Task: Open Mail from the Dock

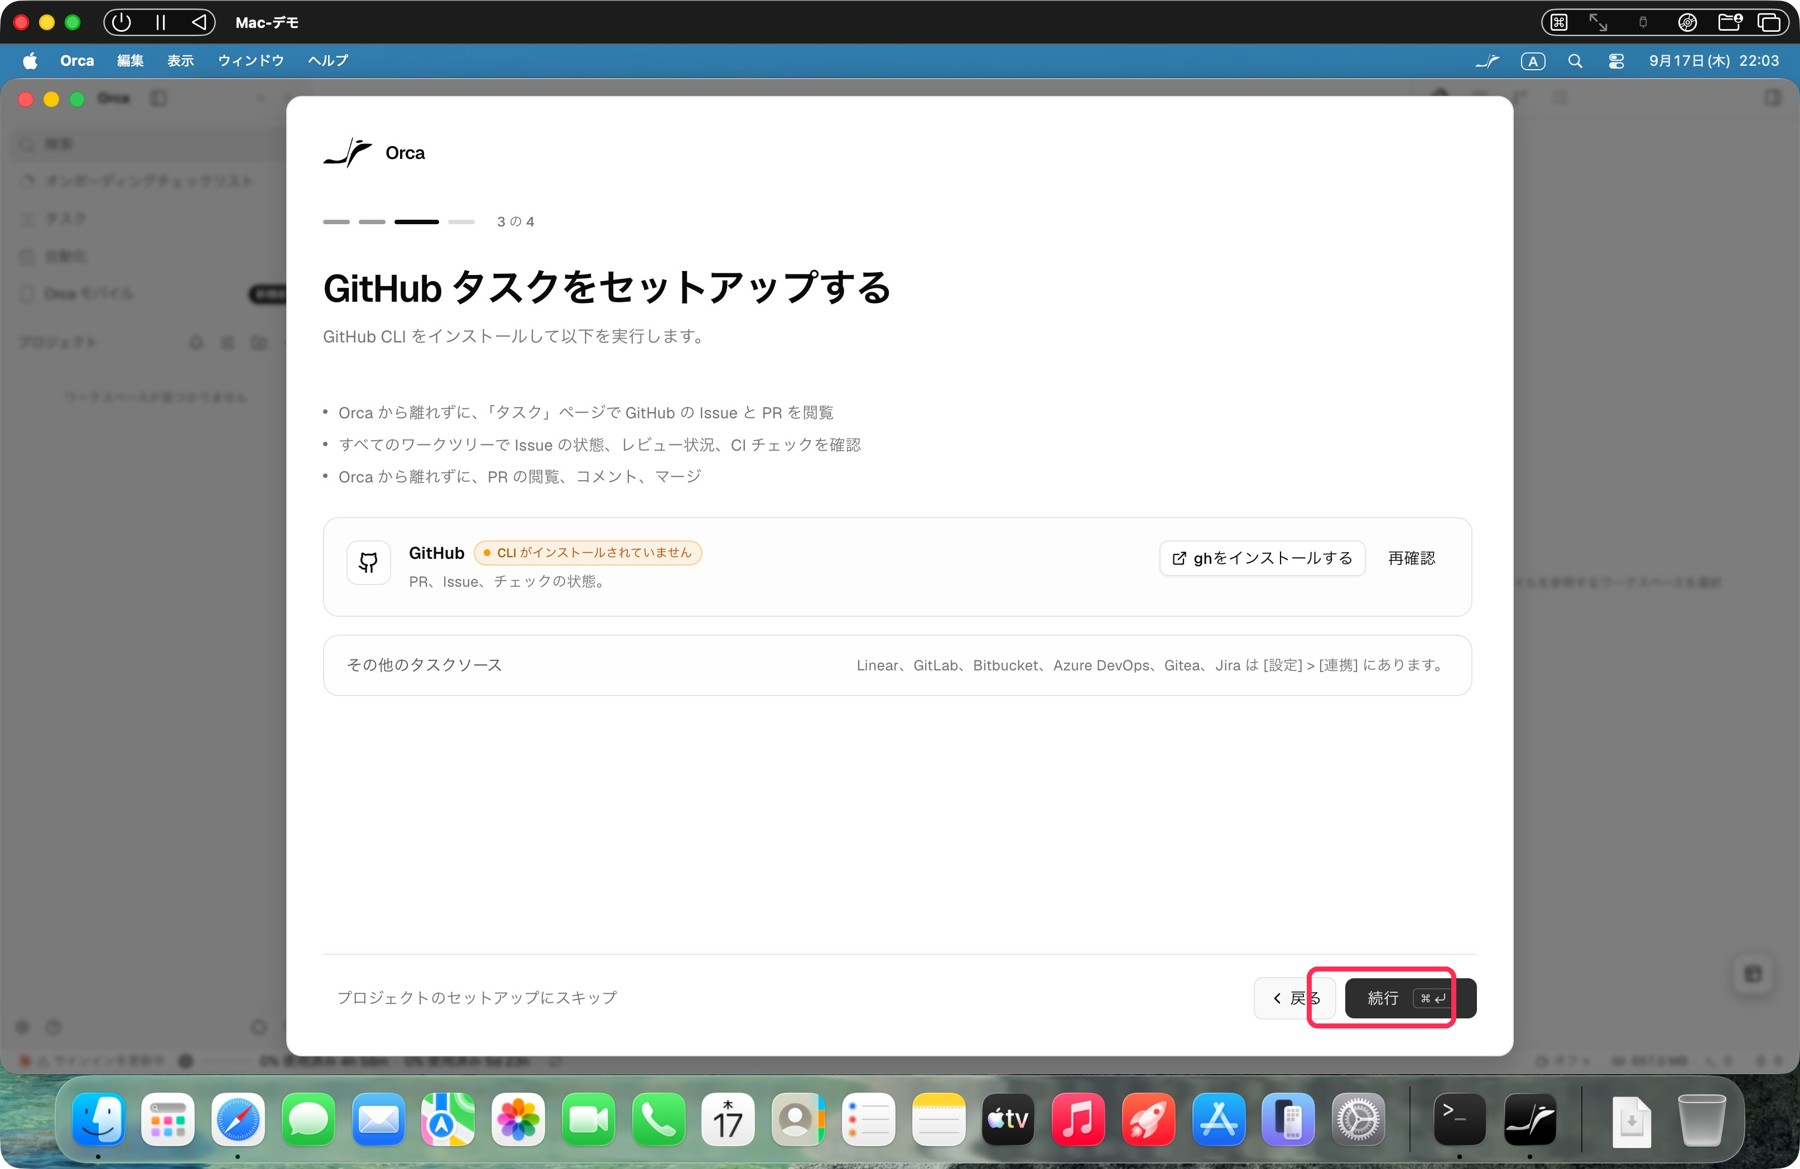Action: (x=378, y=1119)
